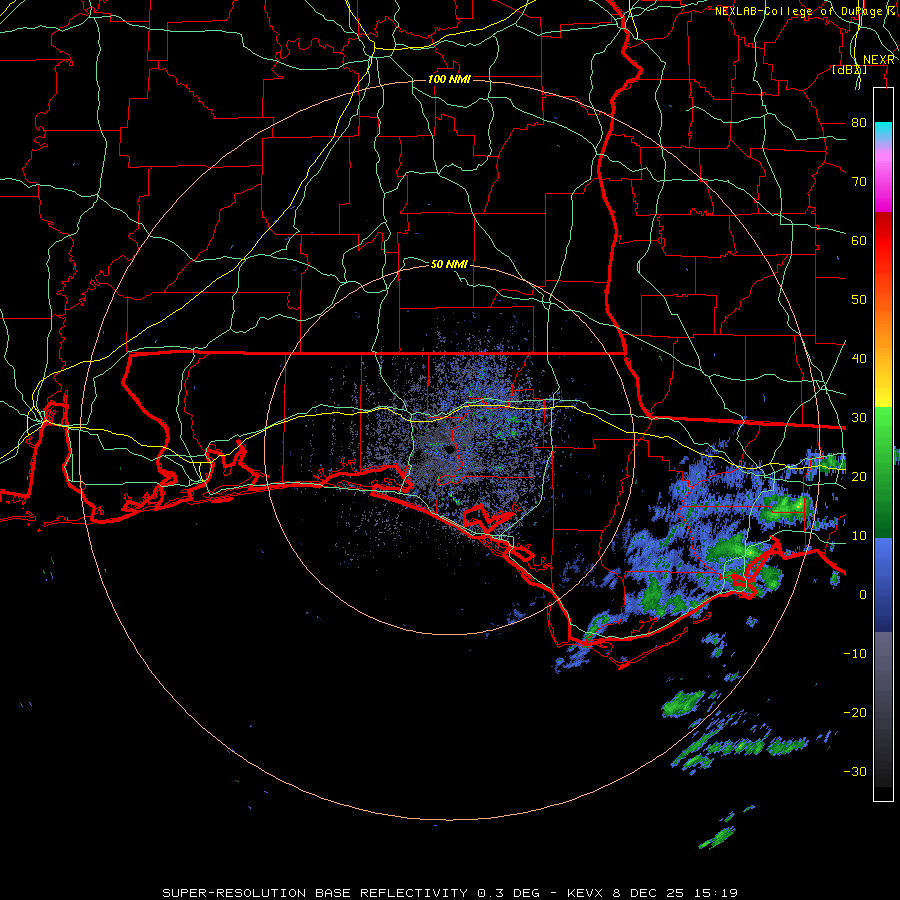Click the cyan band atop the color bar
The image size is (900, 900).
[x=883, y=132]
